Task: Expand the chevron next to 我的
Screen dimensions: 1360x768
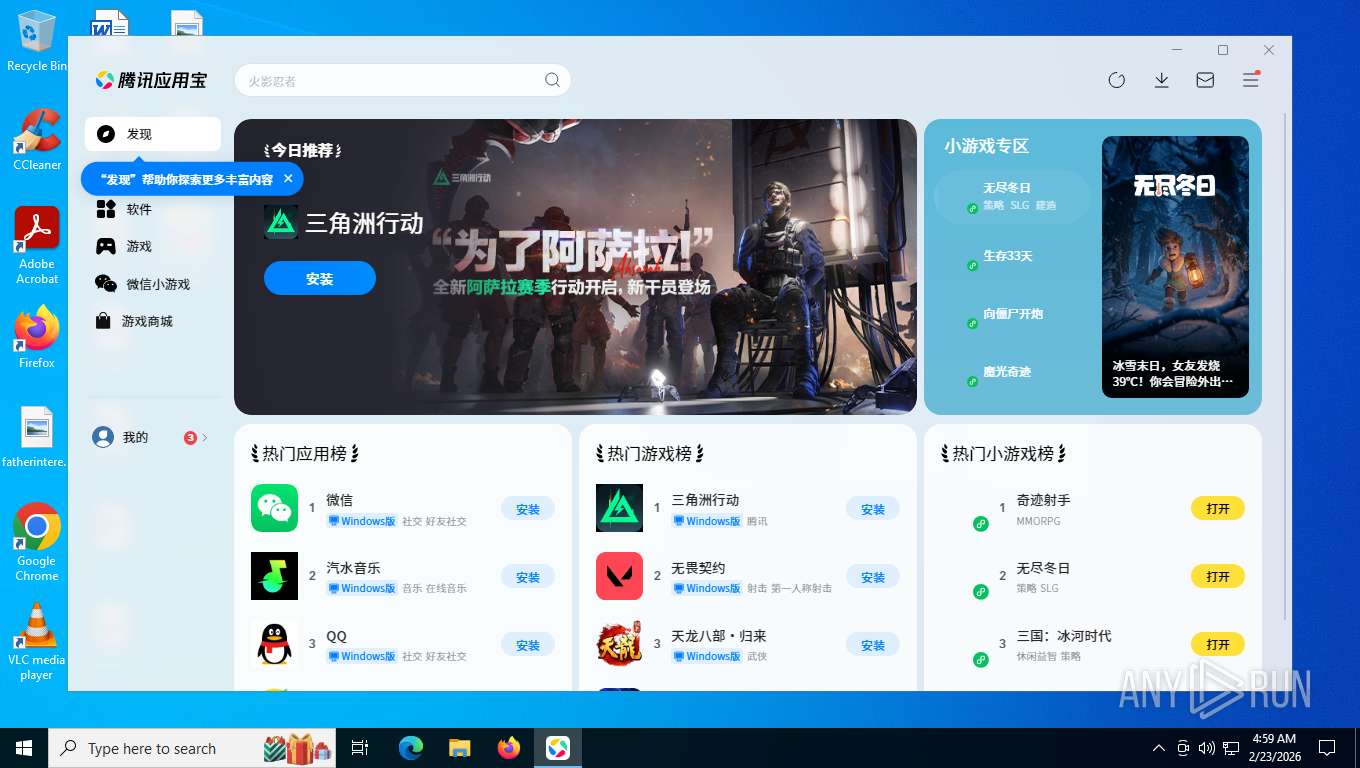Action: coord(205,437)
